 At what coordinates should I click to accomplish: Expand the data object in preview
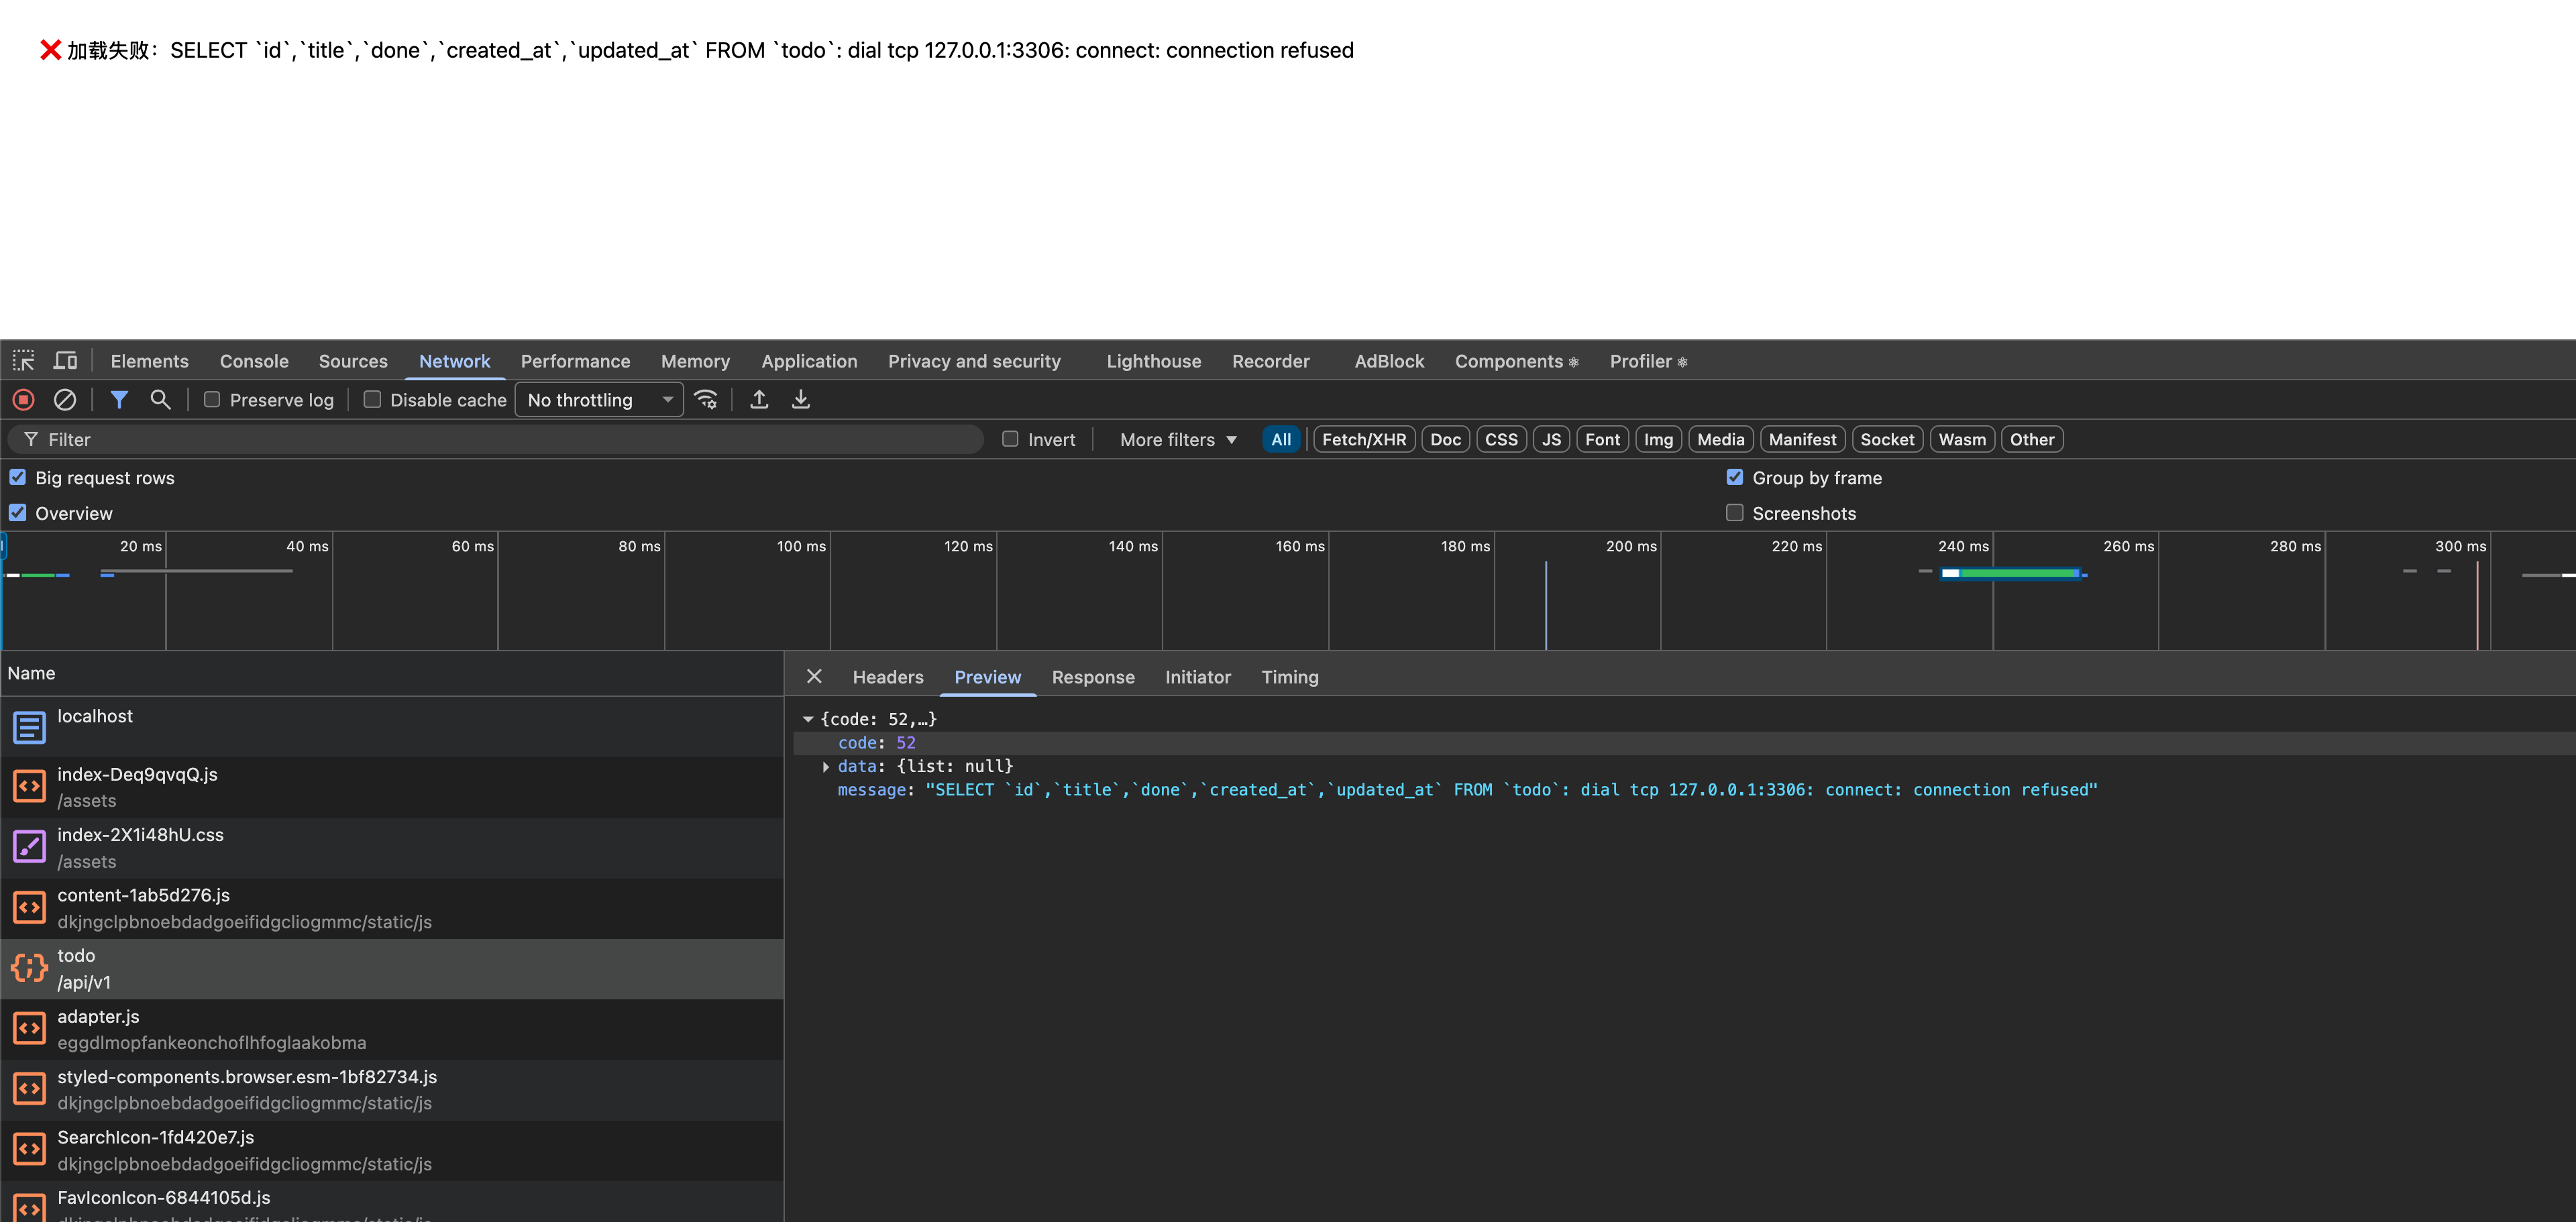pos(826,767)
